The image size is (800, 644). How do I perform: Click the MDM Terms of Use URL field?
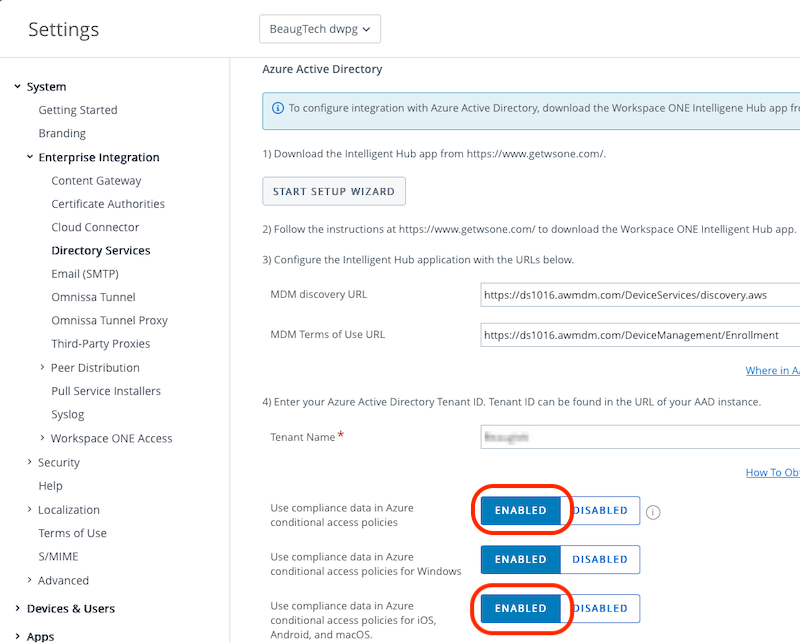[x=640, y=336]
